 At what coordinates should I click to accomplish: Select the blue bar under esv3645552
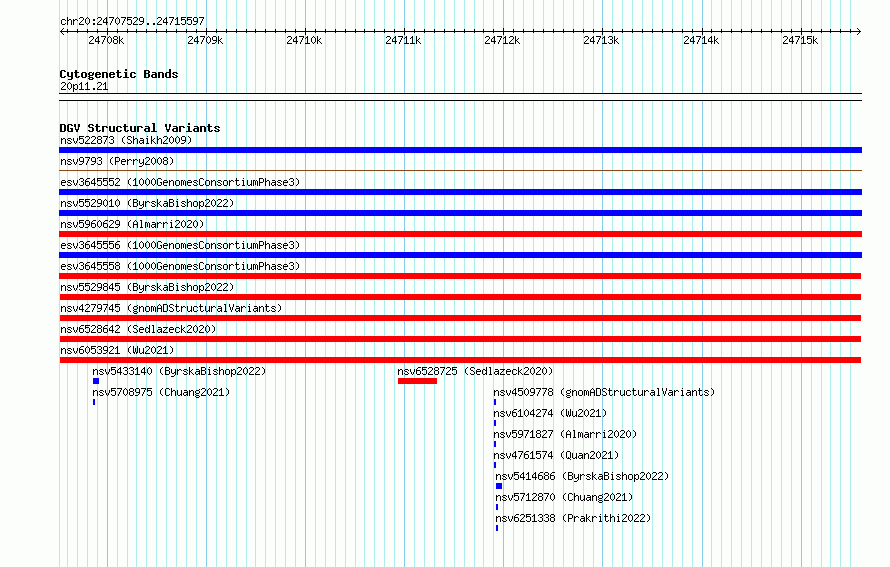pos(460,192)
